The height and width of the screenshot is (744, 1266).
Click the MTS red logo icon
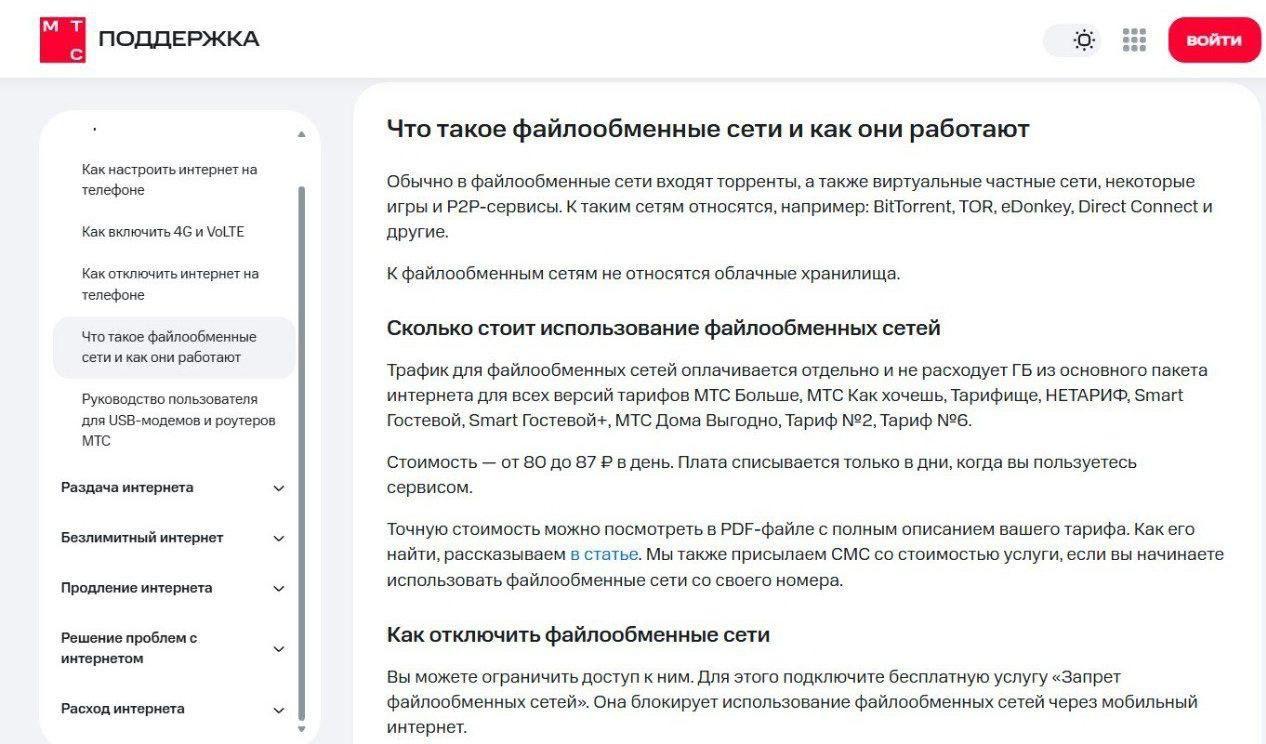pos(62,40)
